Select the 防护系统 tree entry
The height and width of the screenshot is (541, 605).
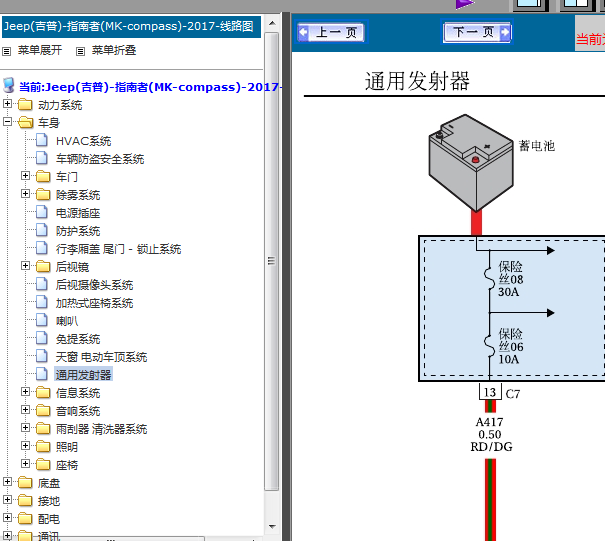[78, 231]
